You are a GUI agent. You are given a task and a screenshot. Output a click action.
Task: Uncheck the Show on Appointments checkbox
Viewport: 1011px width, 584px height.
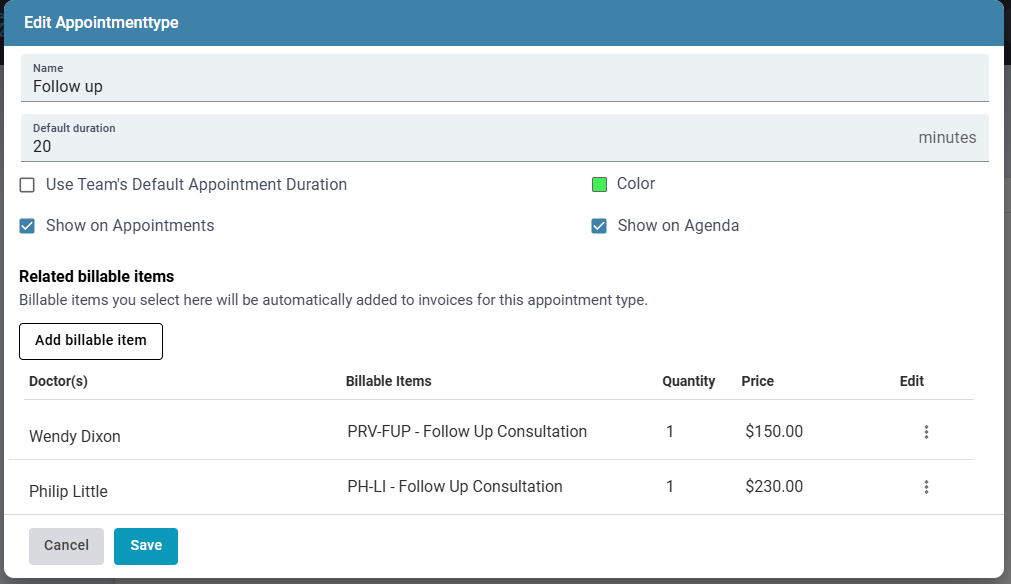28,226
